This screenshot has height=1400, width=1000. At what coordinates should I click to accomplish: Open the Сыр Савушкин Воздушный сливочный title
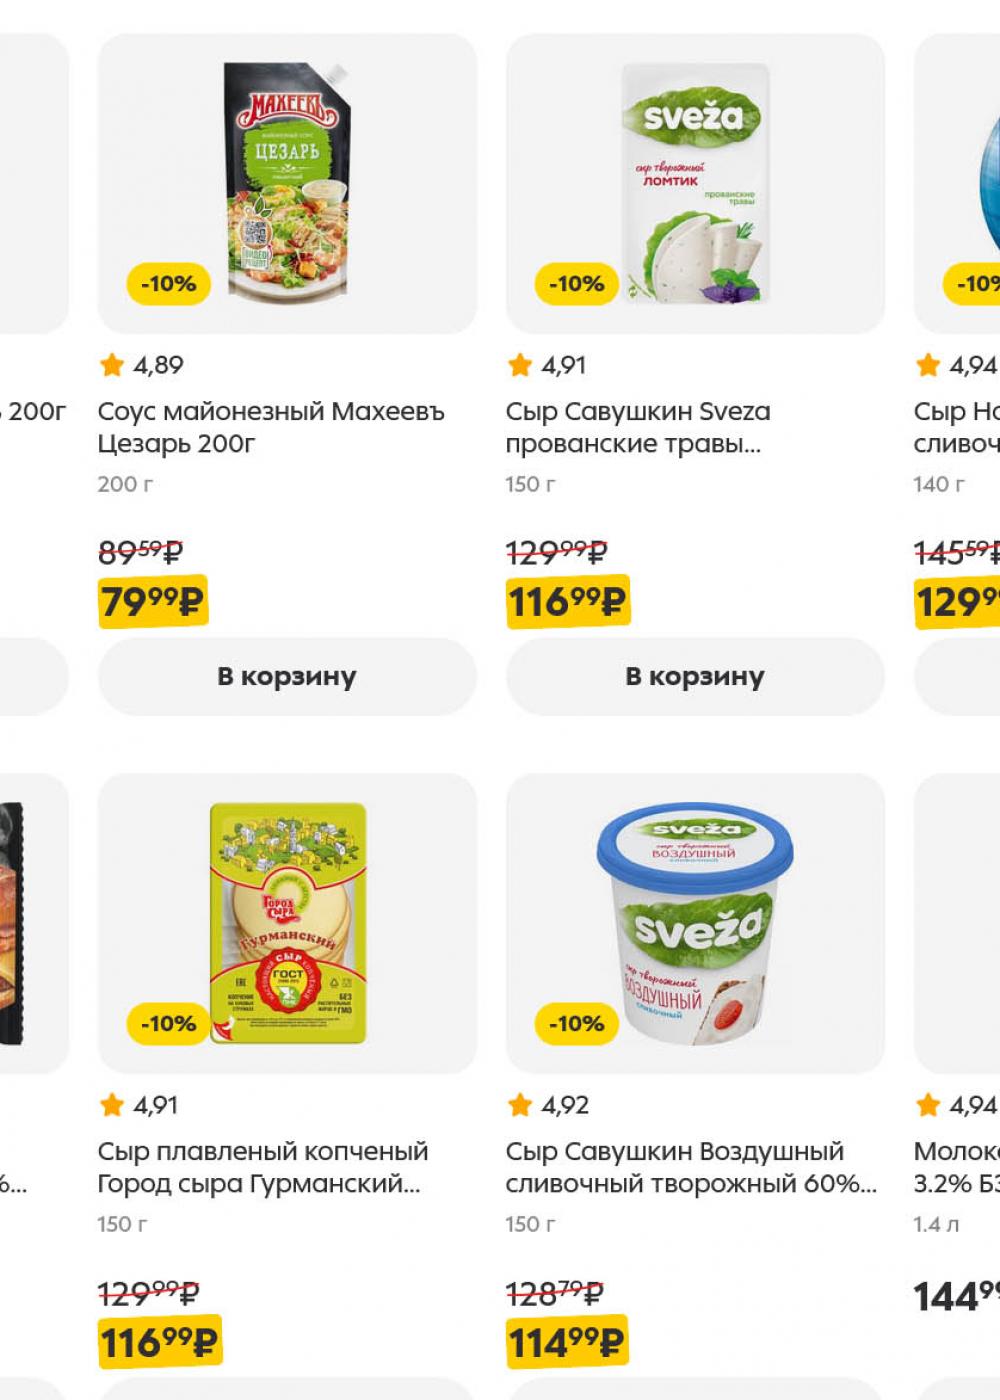point(691,1167)
